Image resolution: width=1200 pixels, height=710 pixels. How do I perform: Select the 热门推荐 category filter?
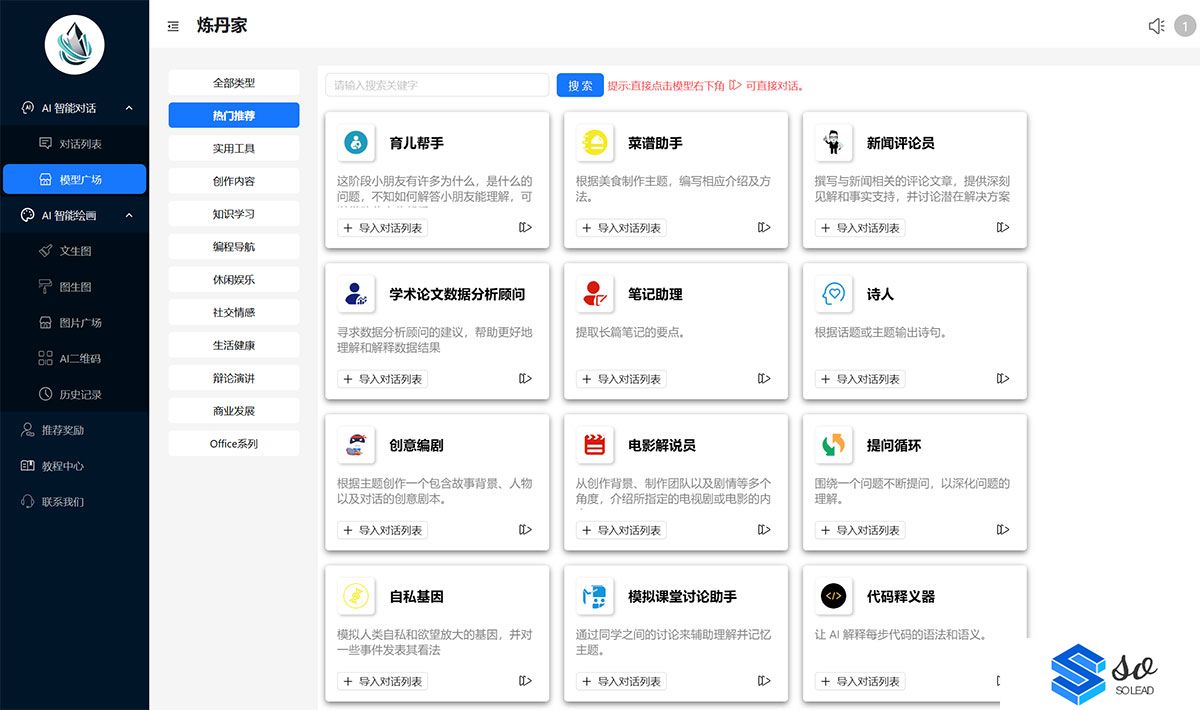pos(234,115)
